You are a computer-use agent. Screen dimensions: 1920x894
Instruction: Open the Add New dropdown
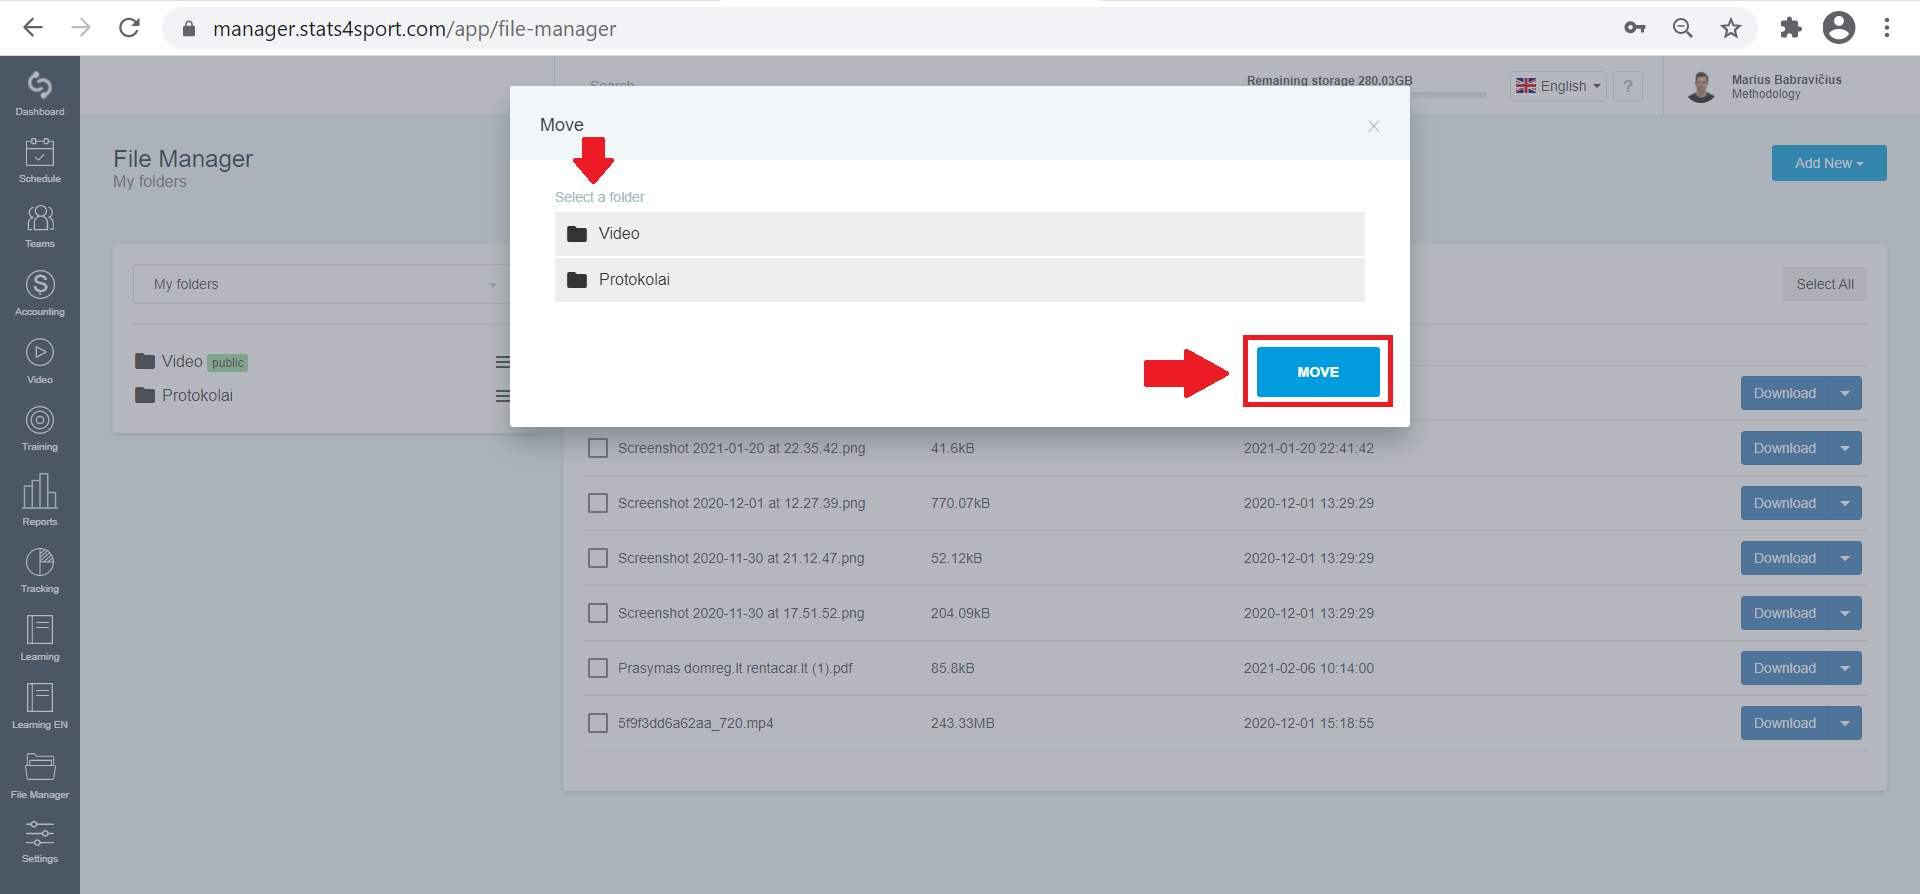(x=1829, y=163)
